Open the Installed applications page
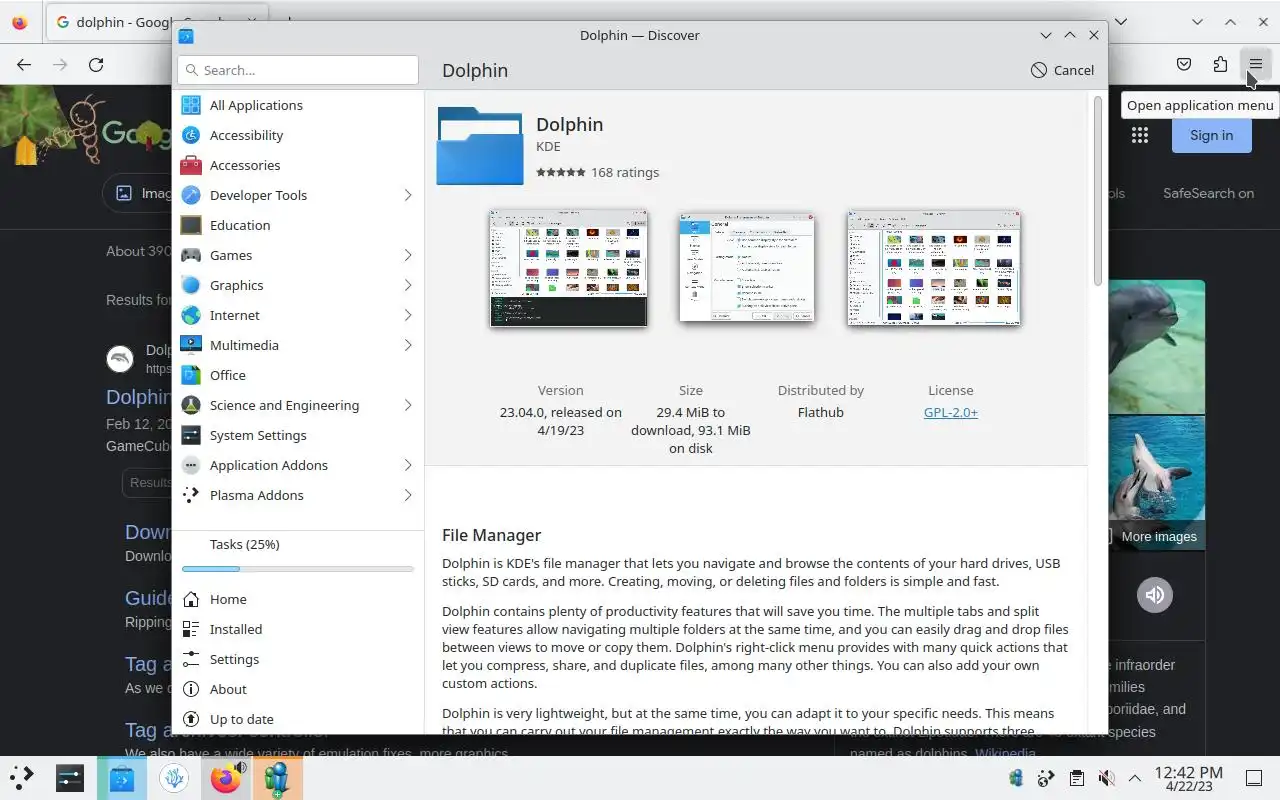The image size is (1280, 800). point(298,629)
